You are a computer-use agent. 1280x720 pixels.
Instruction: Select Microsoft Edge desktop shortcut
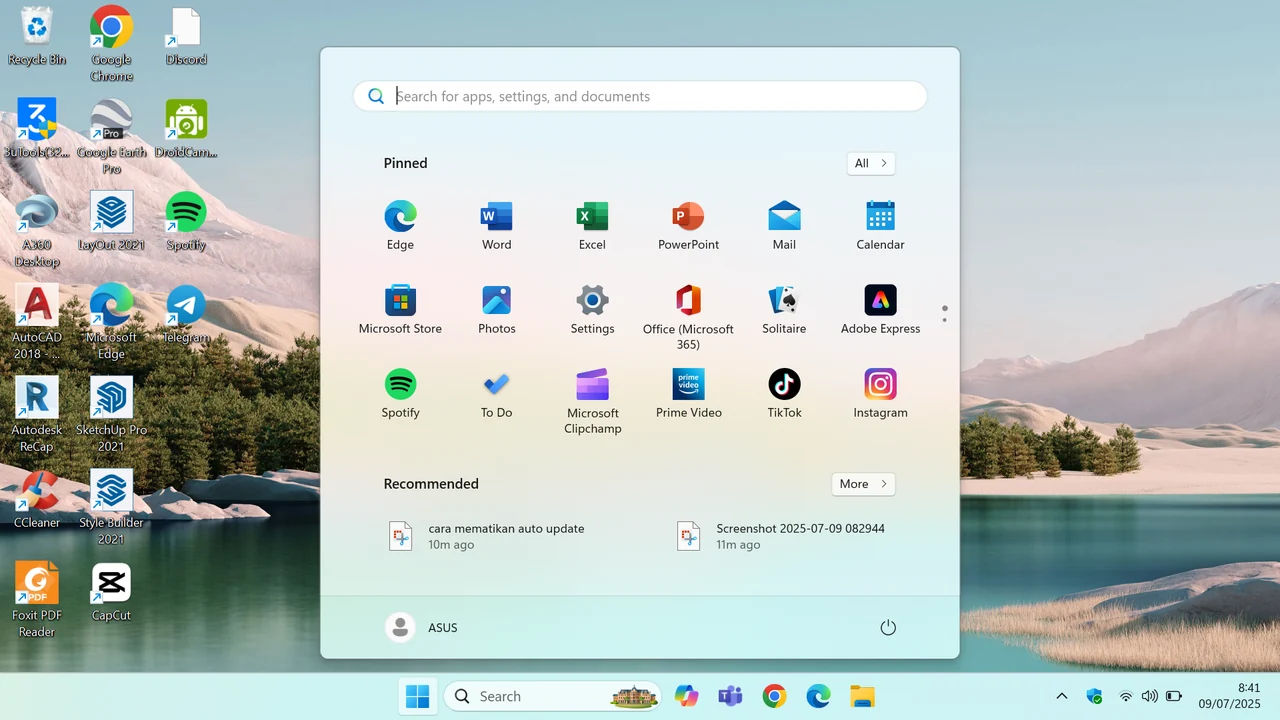click(111, 321)
